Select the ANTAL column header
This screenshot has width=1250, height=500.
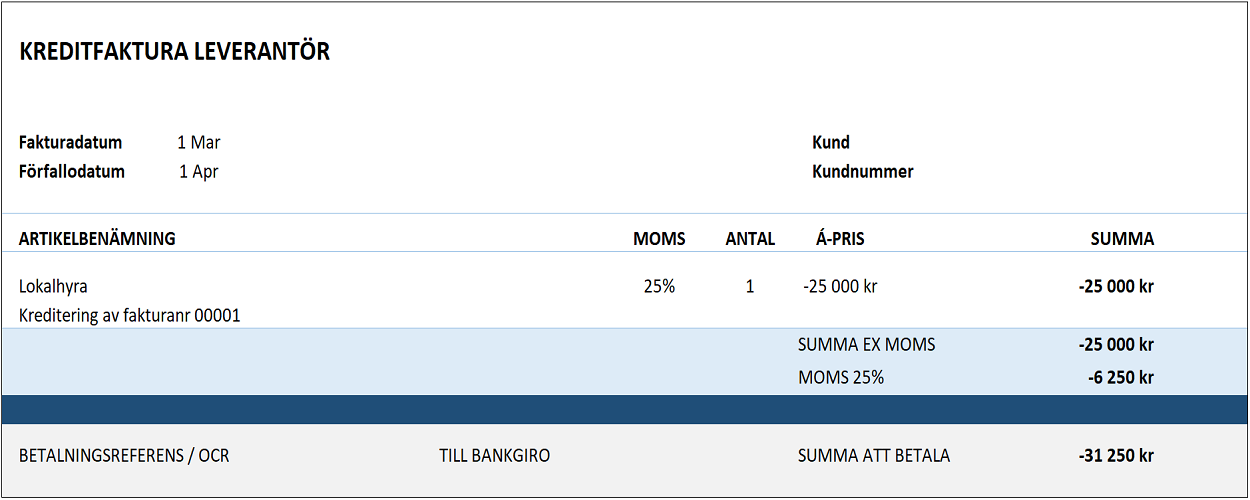click(750, 239)
